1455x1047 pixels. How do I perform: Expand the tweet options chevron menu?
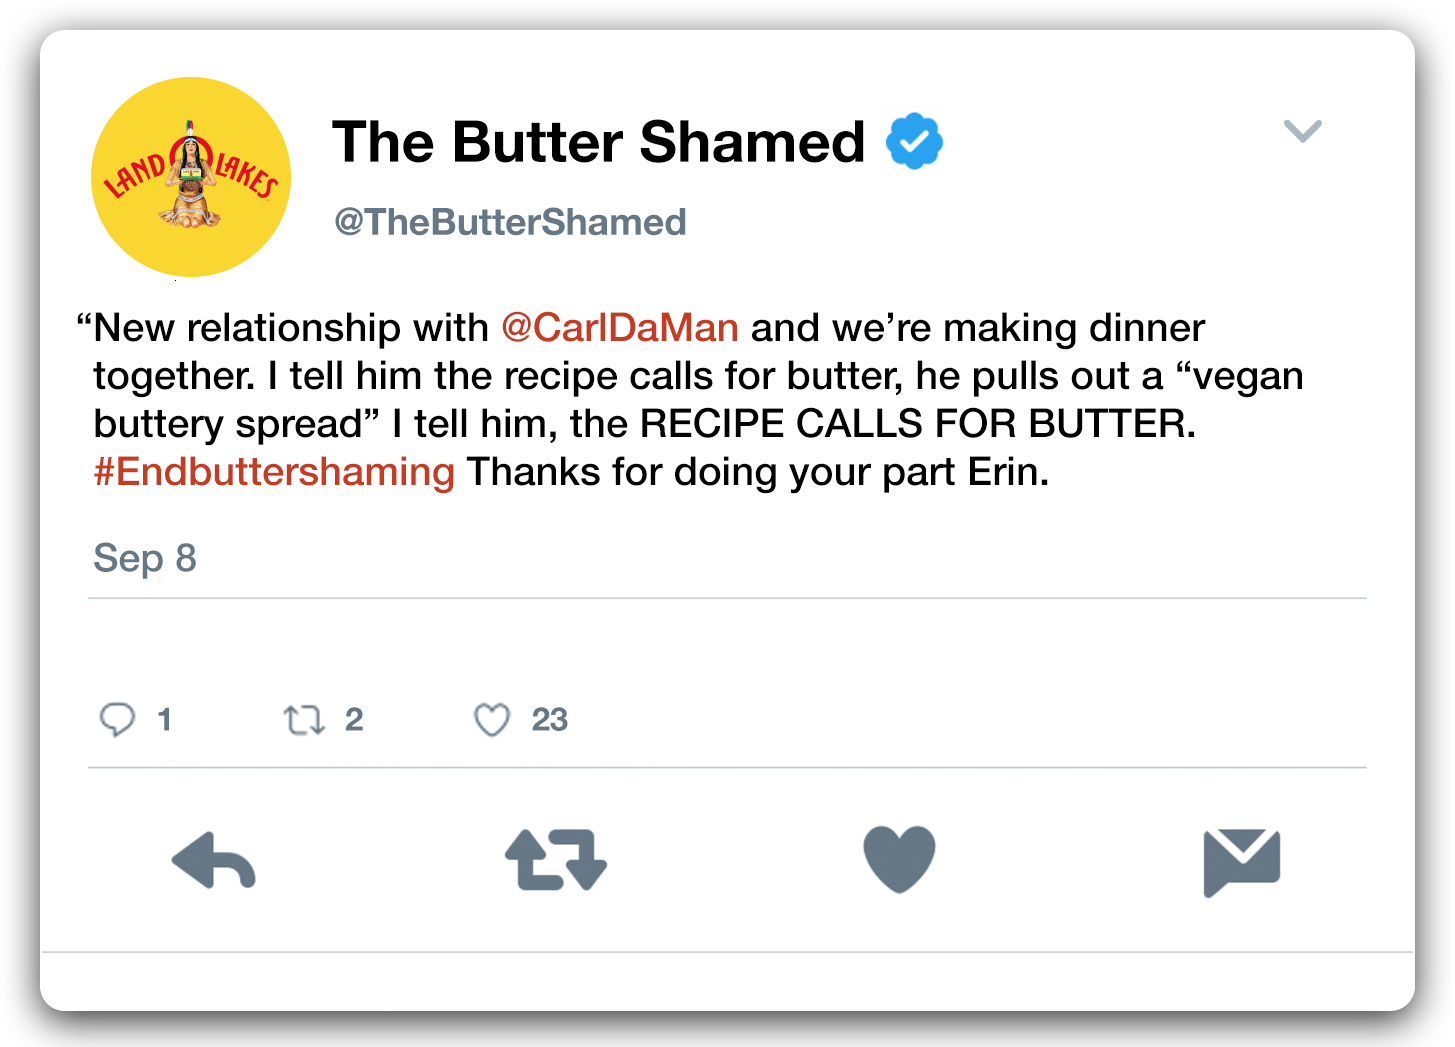pyautogui.click(x=1302, y=131)
